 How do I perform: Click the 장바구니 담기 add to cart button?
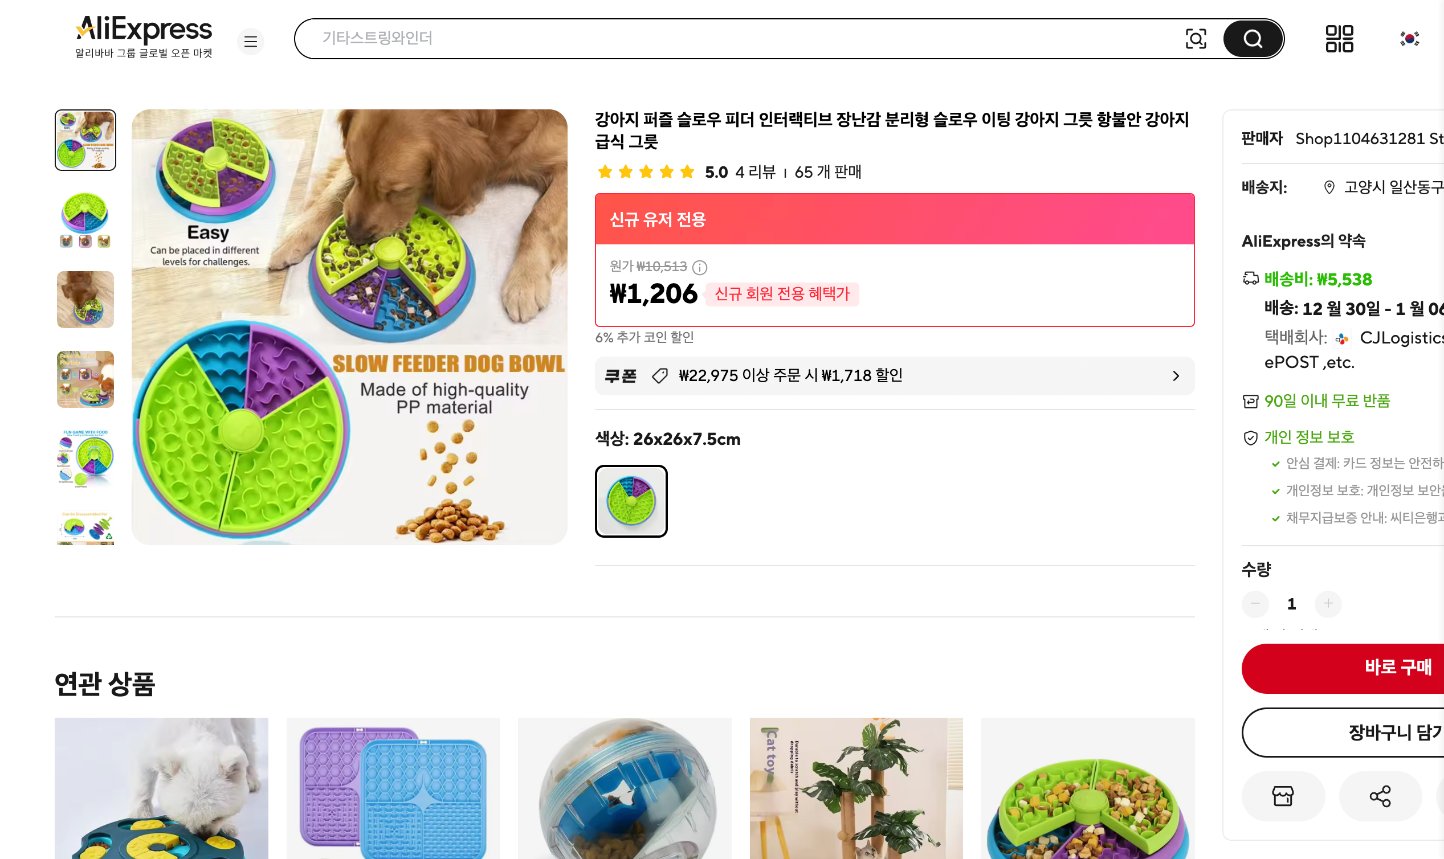coord(1396,732)
